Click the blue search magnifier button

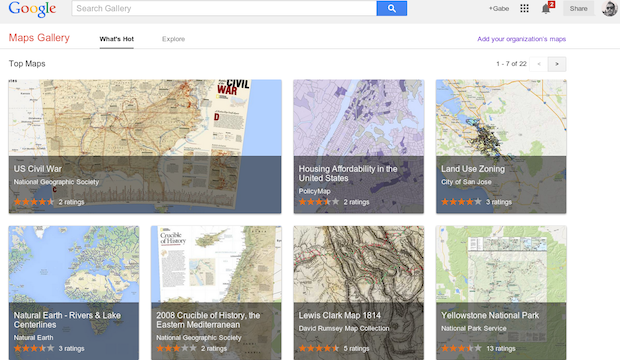[391, 8]
